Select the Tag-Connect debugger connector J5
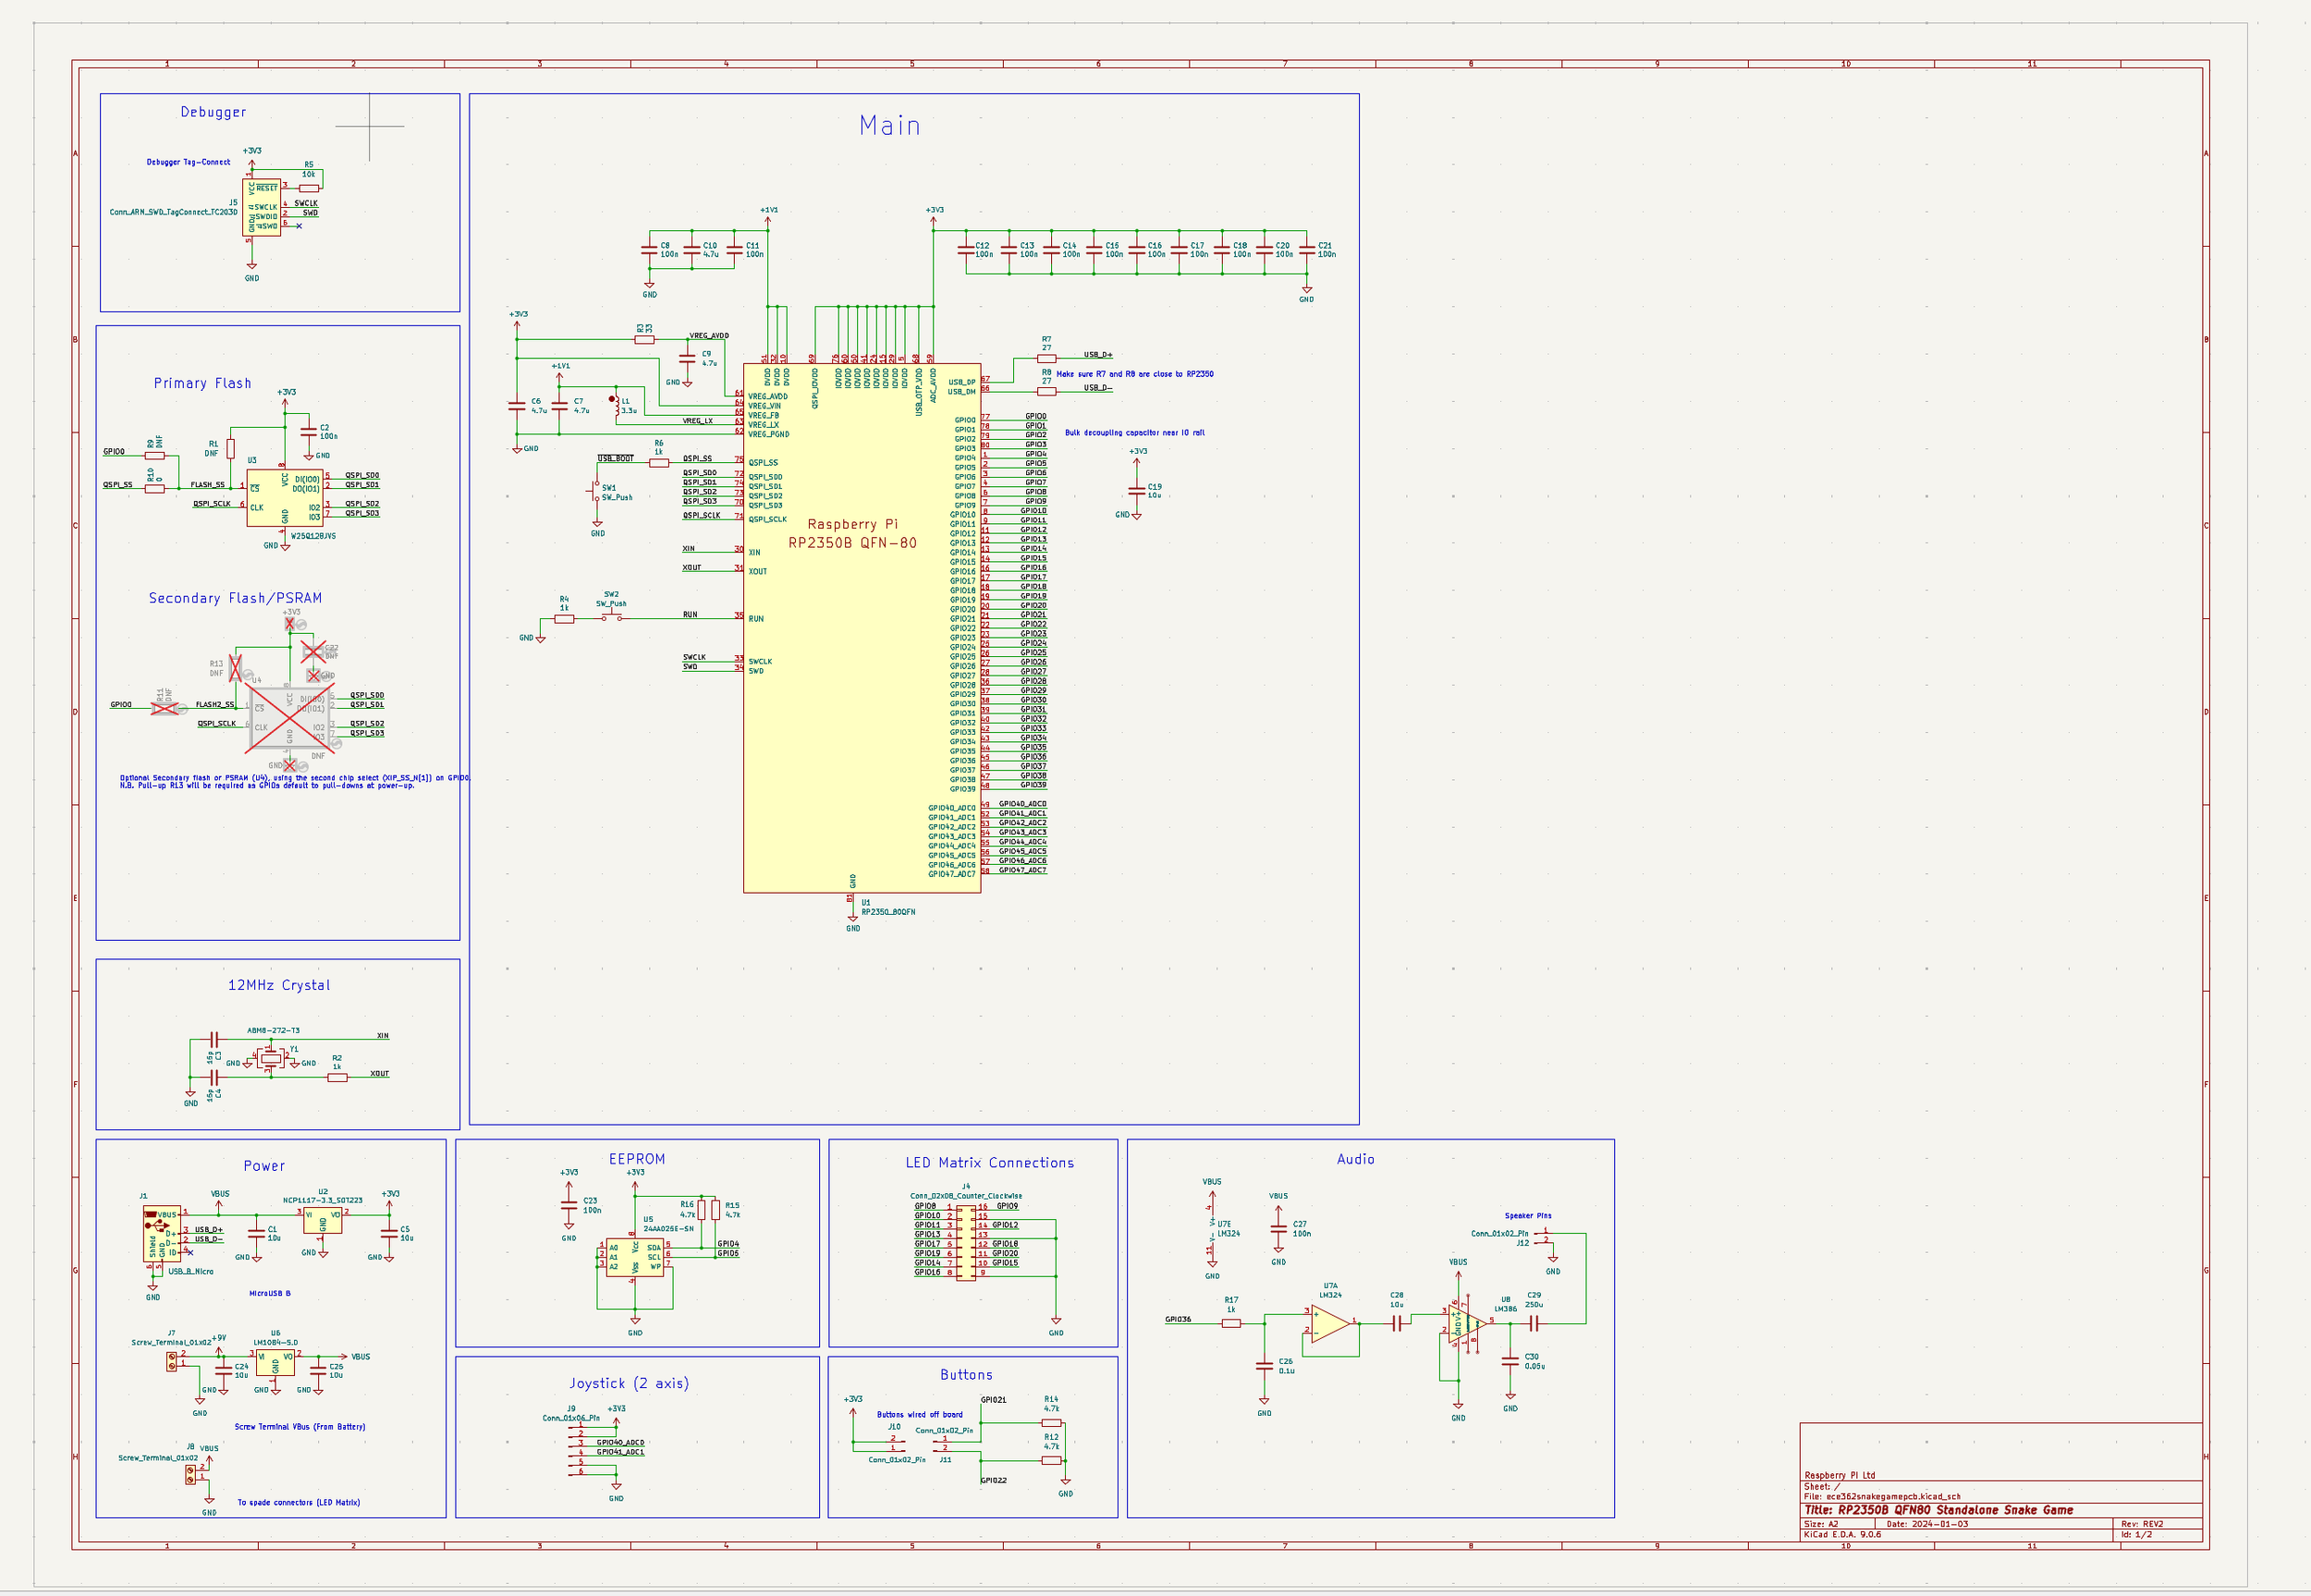Image resolution: width=2311 pixels, height=1596 pixels. (x=262, y=207)
